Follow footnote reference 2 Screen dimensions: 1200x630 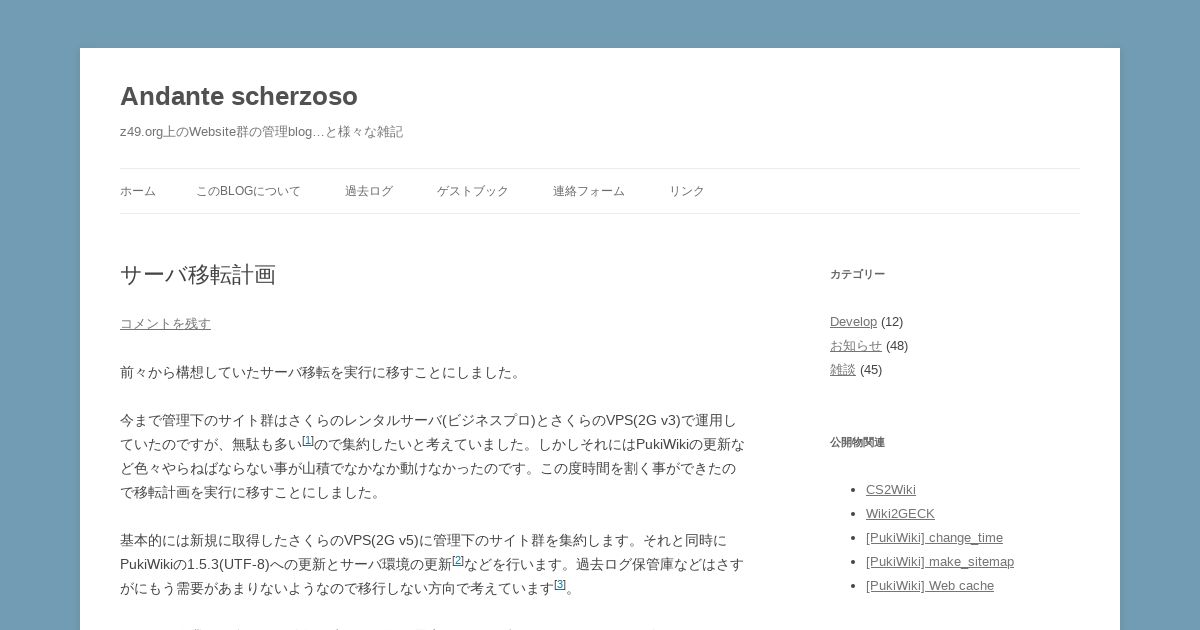tap(458, 560)
